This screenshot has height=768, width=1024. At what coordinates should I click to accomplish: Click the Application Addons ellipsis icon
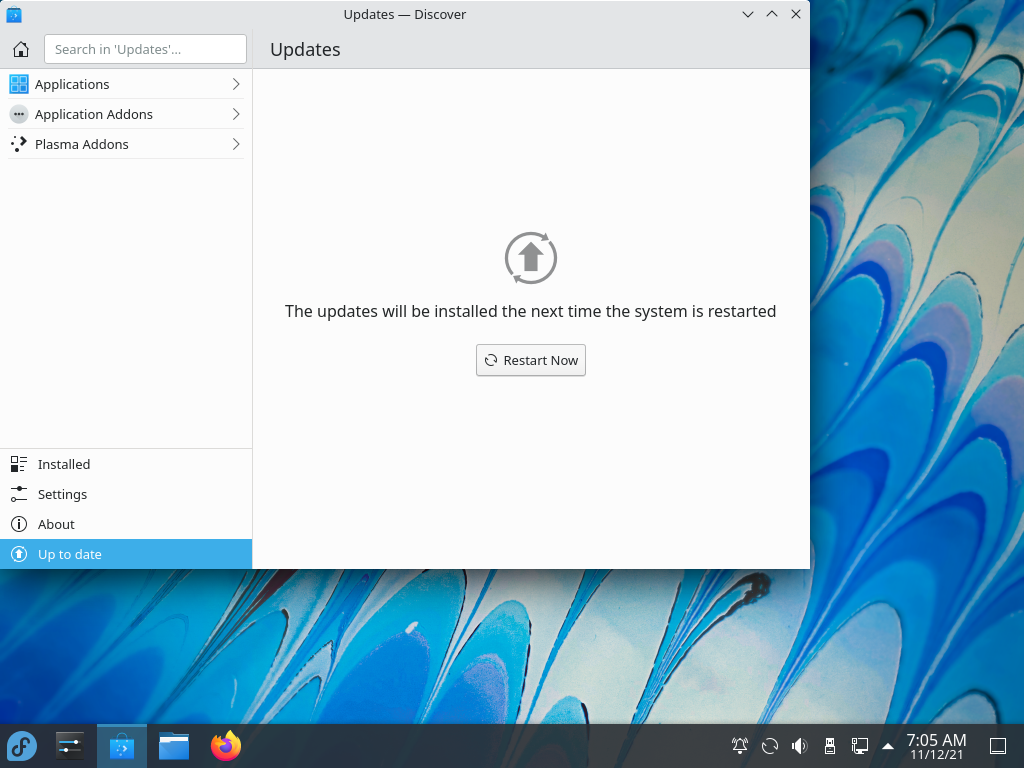point(19,114)
